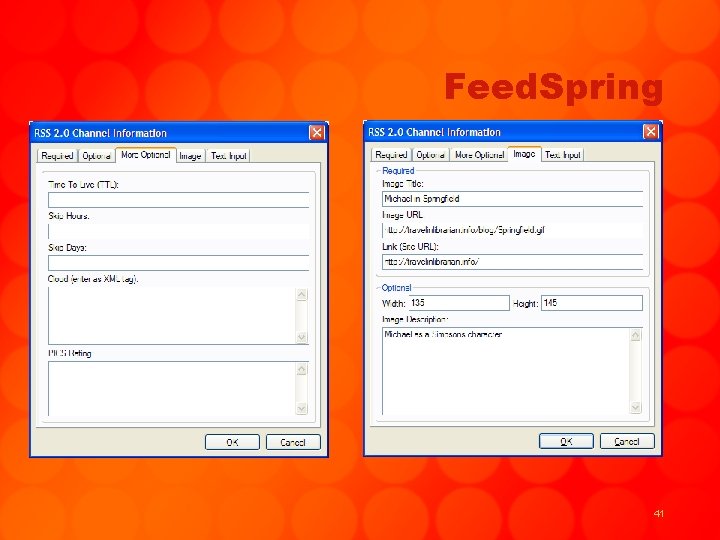Select More Optional tab in left dialog

pyautogui.click(x=146, y=155)
